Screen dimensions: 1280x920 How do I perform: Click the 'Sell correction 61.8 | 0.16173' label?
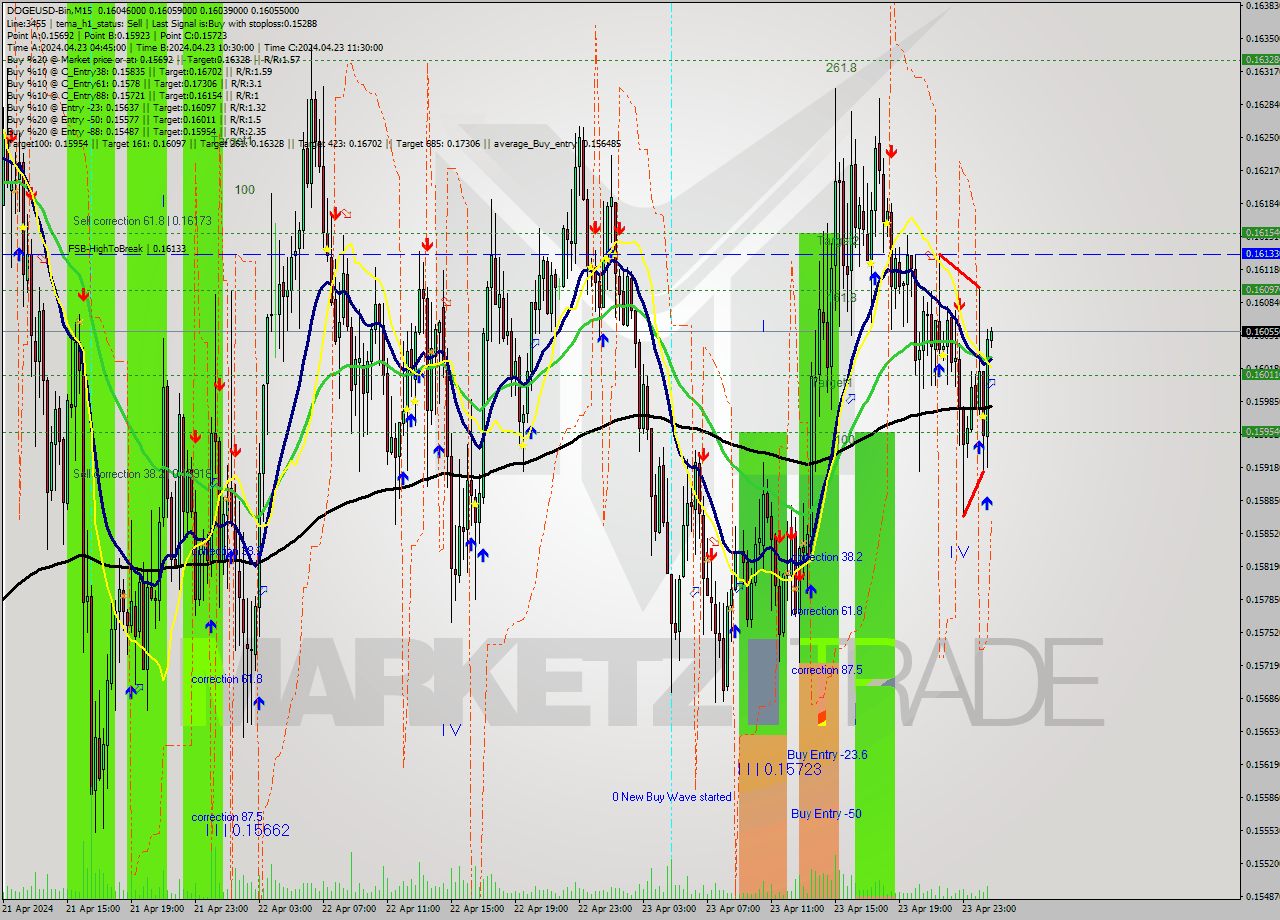point(142,220)
